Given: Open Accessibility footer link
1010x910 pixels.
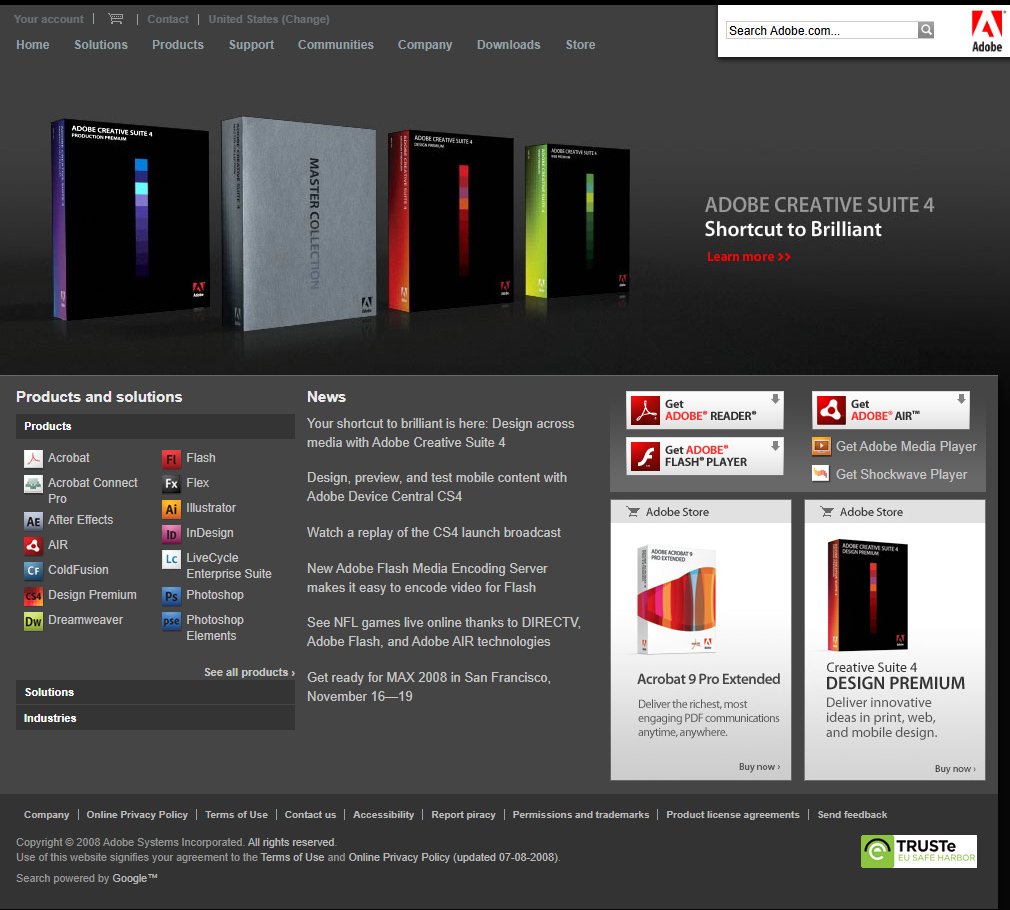Looking at the screenshot, I should 383,815.
